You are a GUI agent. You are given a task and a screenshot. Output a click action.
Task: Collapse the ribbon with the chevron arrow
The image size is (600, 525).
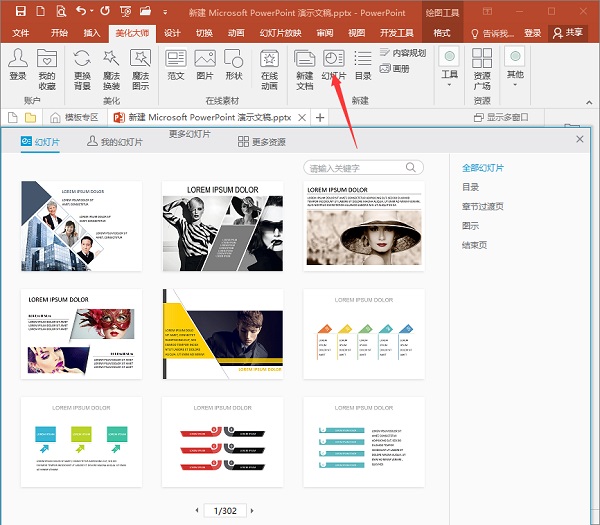click(589, 102)
